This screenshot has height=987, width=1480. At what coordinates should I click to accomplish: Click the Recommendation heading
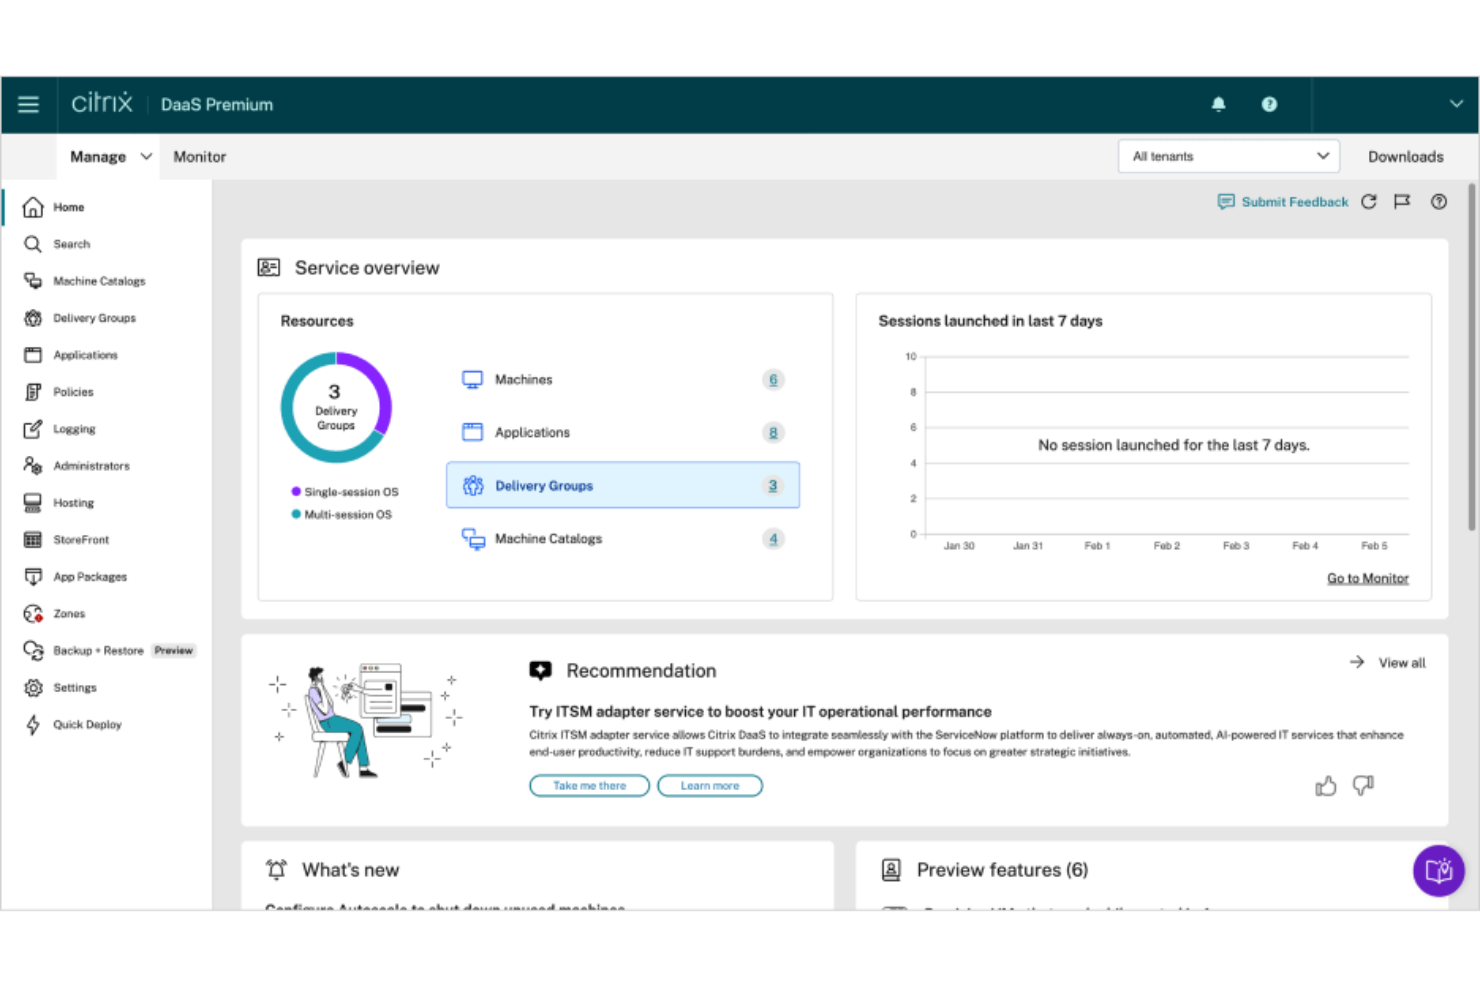coord(641,671)
